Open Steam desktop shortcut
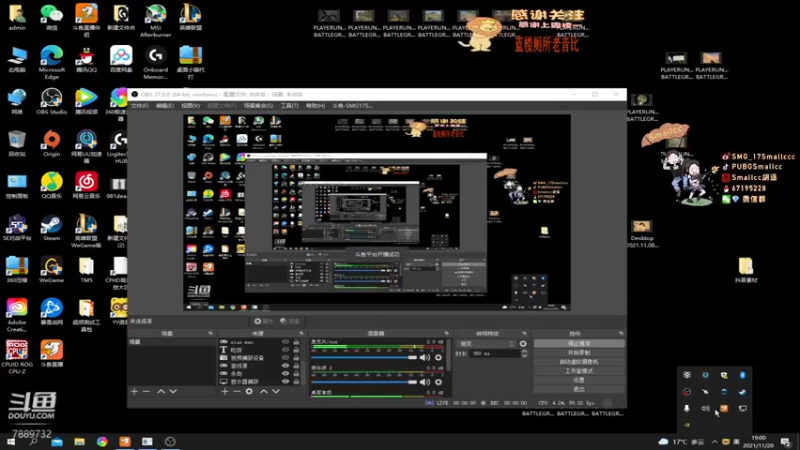This screenshot has height=450, width=800. pos(52,228)
